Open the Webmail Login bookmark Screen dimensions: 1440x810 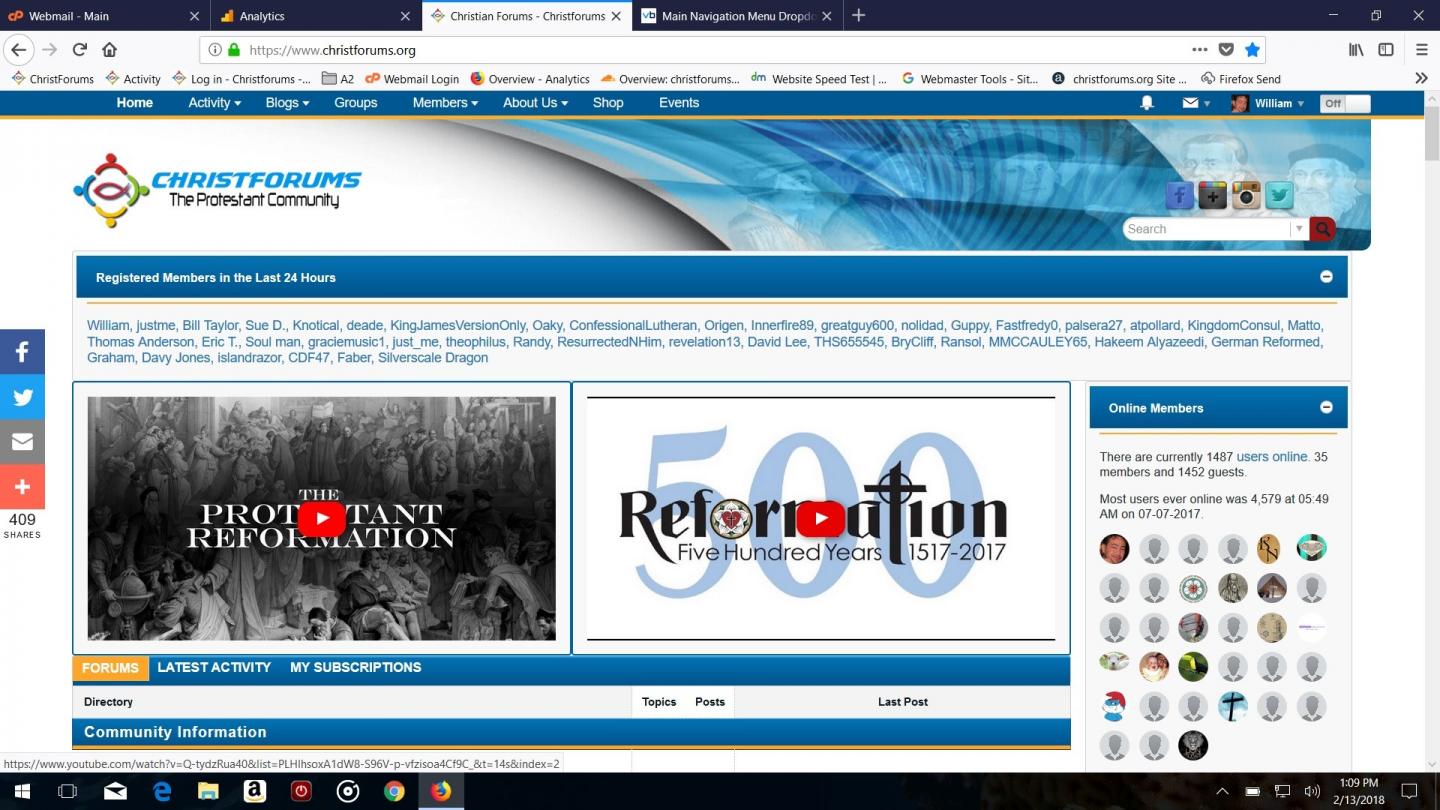412,79
